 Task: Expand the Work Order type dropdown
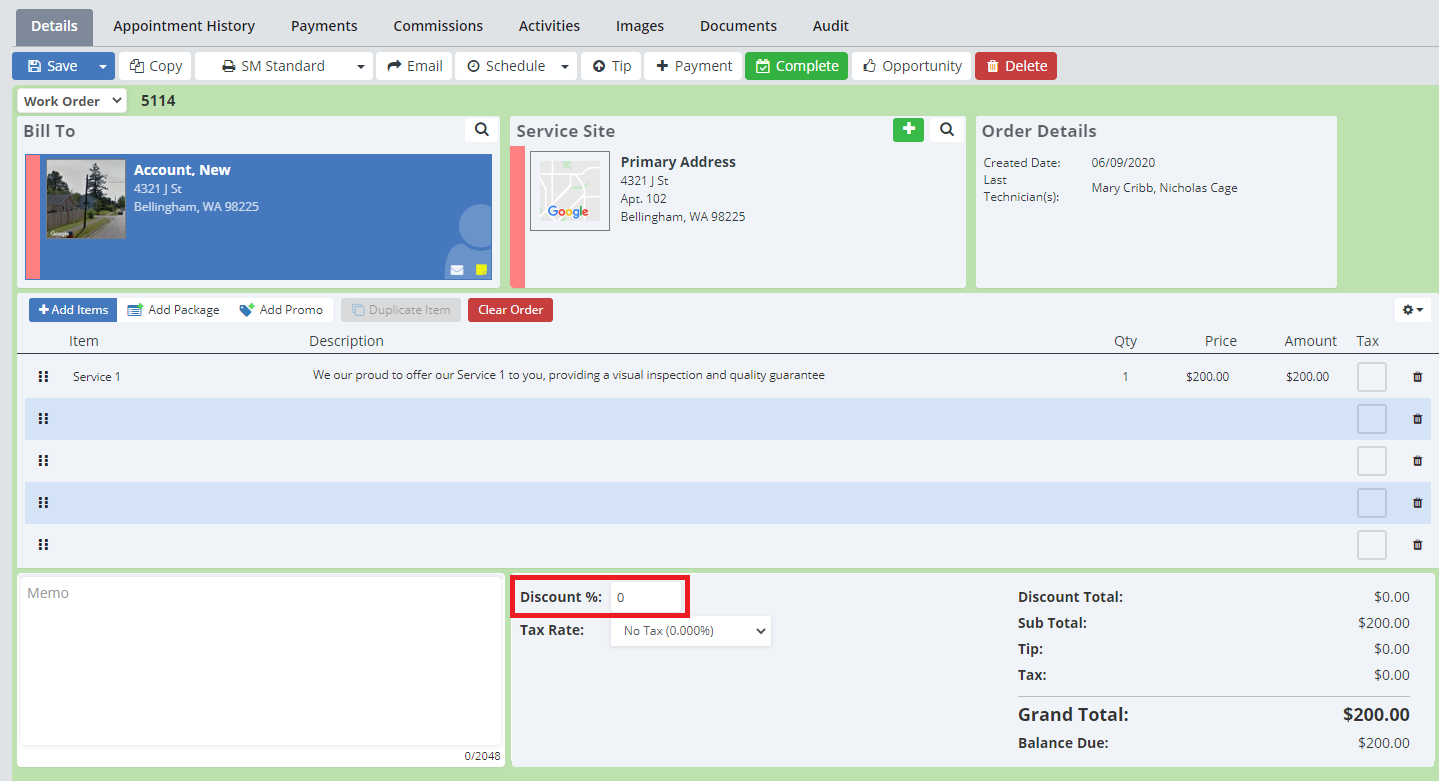[x=72, y=101]
